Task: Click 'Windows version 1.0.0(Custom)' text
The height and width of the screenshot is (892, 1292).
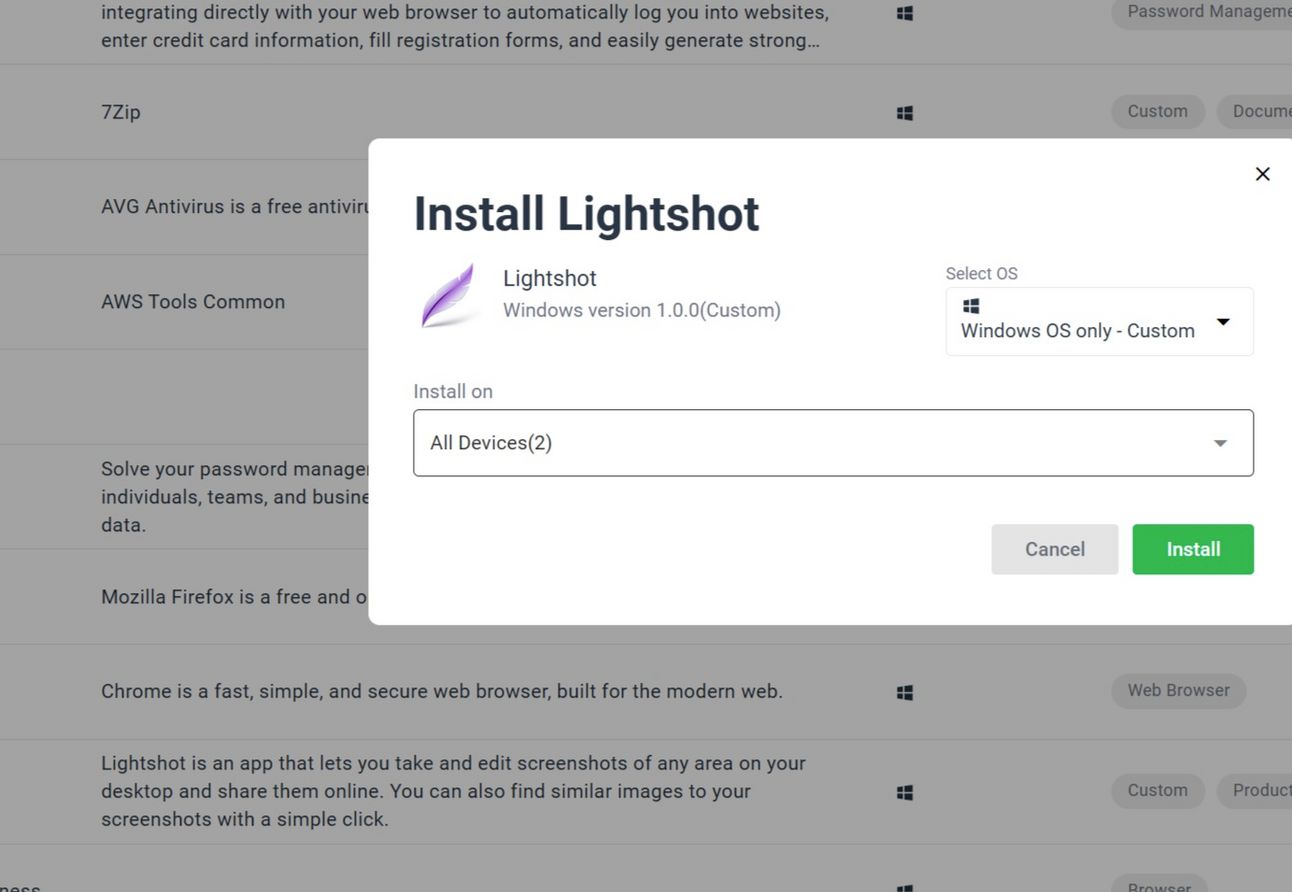Action: coord(642,310)
